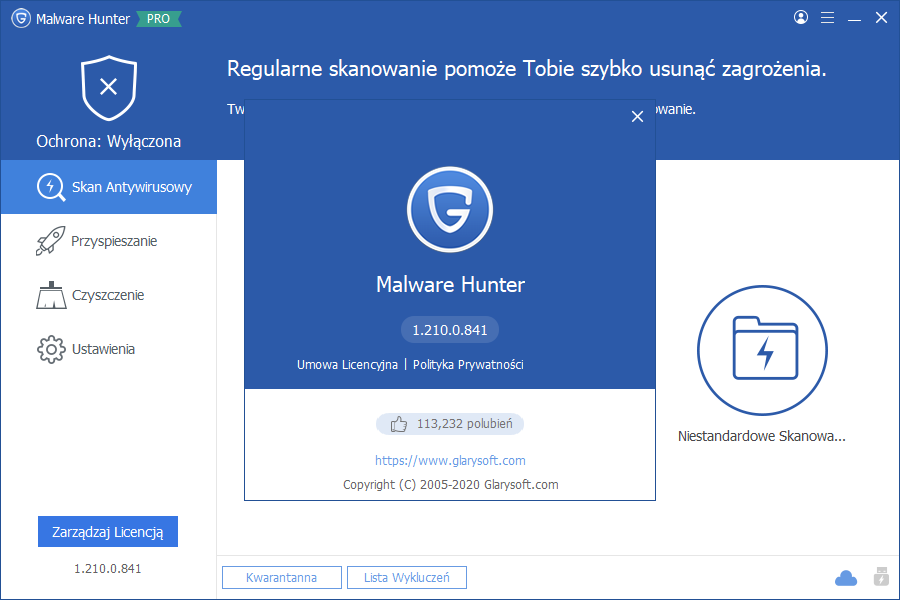This screenshot has width=900, height=600.
Task: Close the About dialog
Action: tap(637, 117)
